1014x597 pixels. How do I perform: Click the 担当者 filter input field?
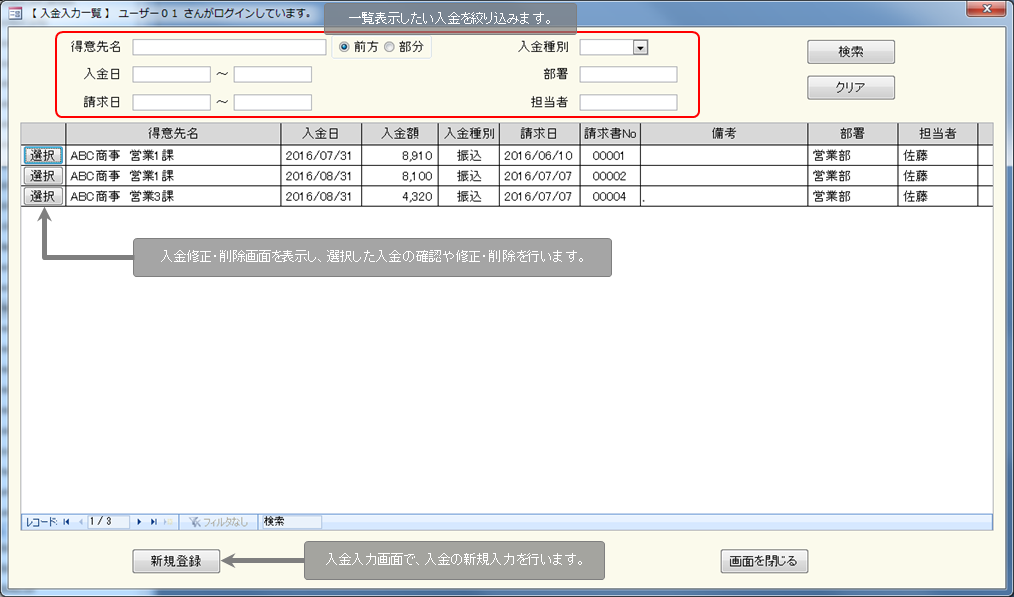click(x=628, y=102)
